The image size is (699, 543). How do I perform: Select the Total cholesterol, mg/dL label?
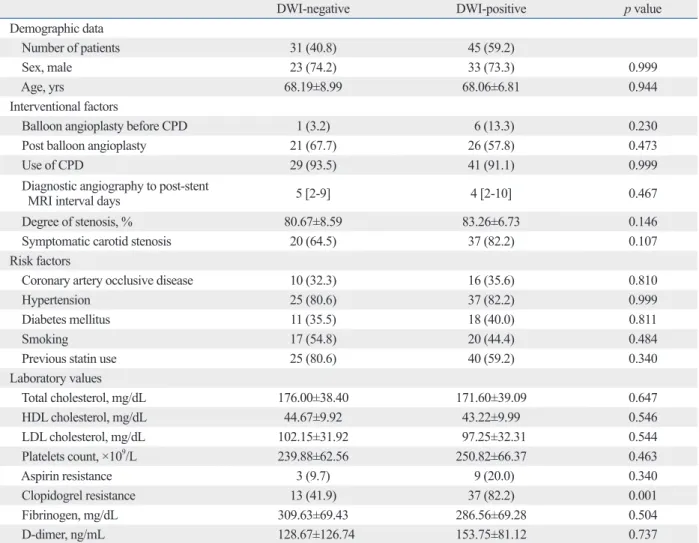coord(84,398)
